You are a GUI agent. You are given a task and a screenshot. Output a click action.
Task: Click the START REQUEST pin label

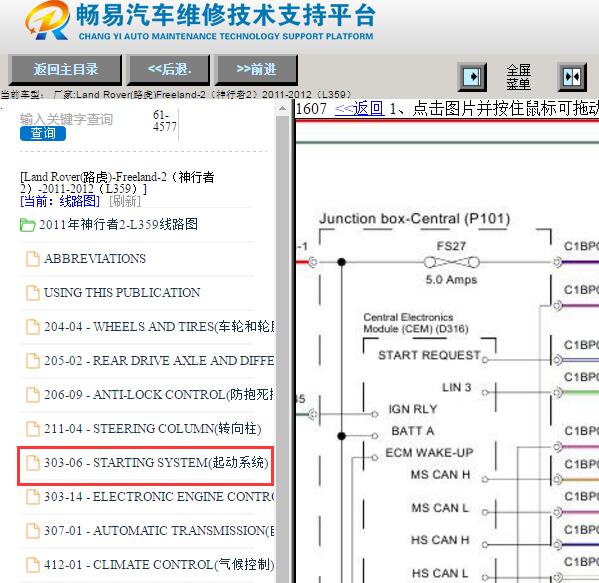[429, 355]
